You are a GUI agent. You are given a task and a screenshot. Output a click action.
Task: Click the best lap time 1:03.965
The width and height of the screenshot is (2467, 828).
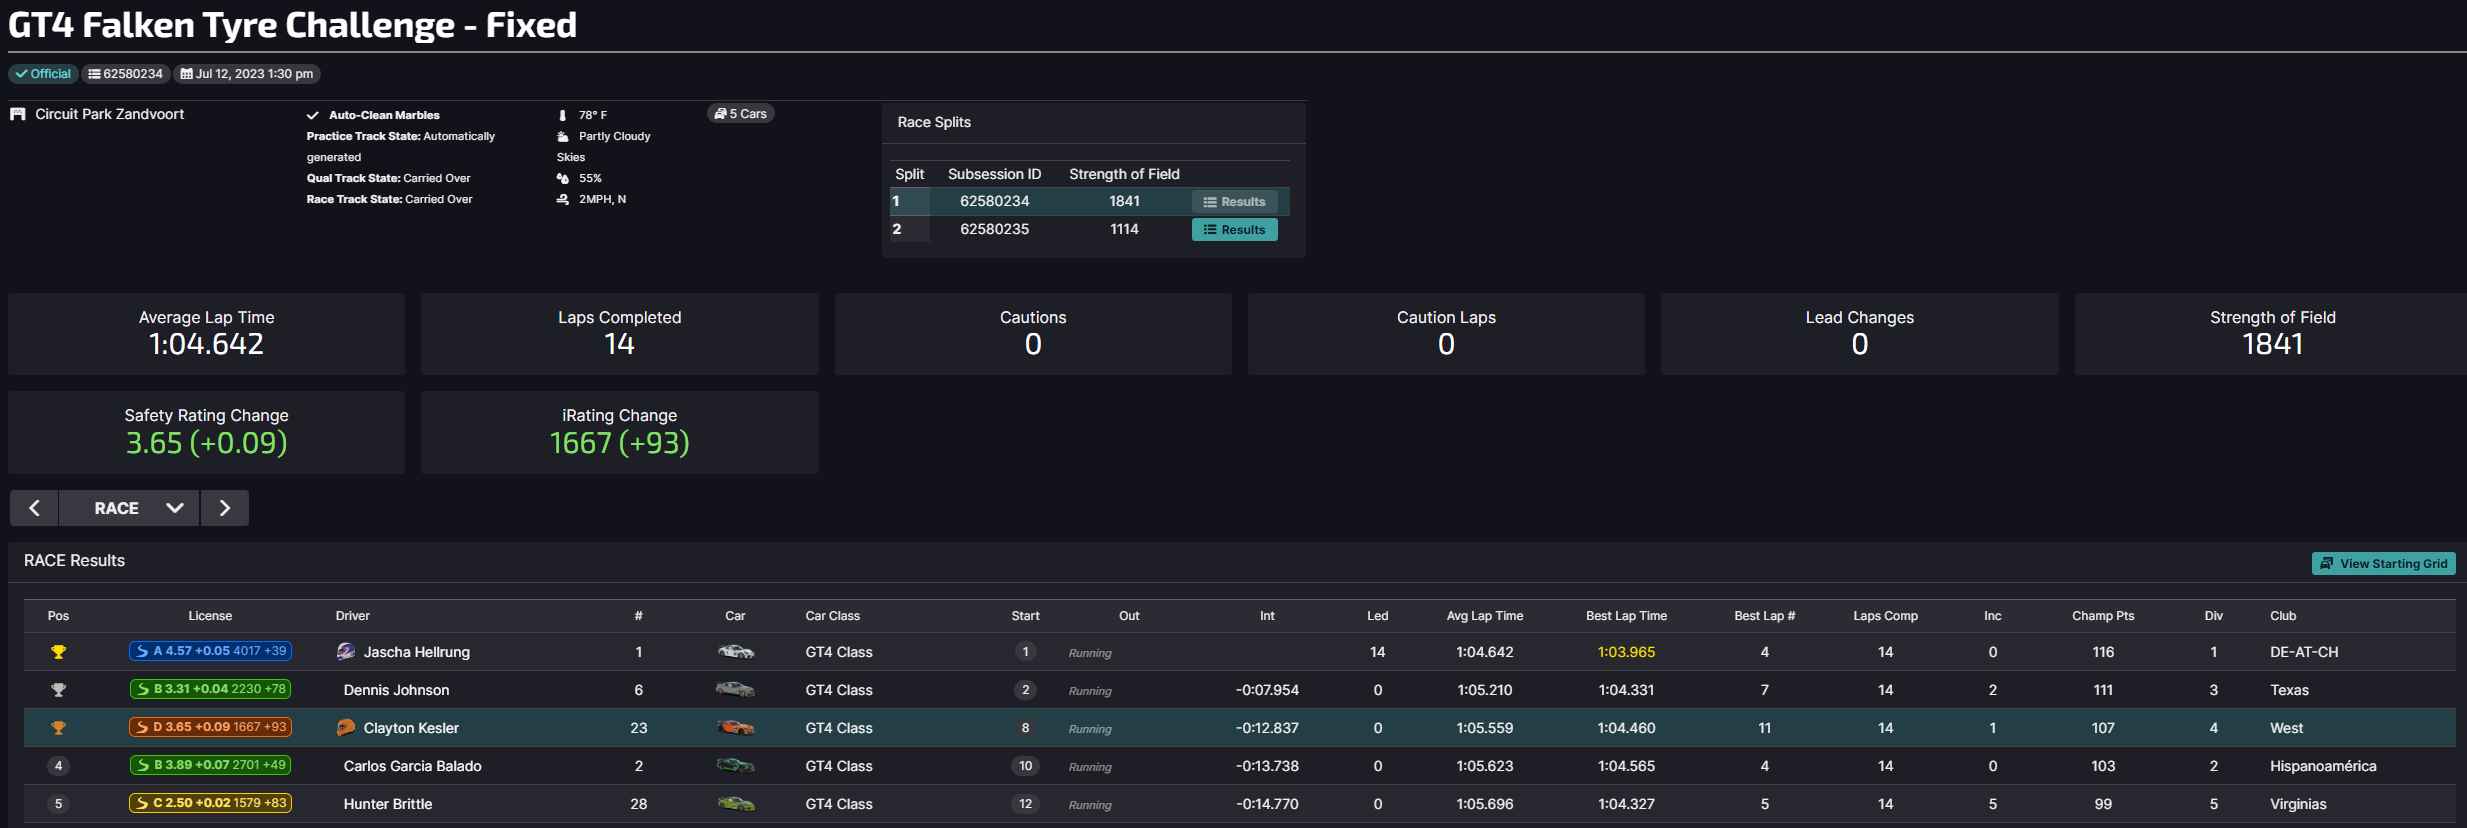[x=1627, y=652]
